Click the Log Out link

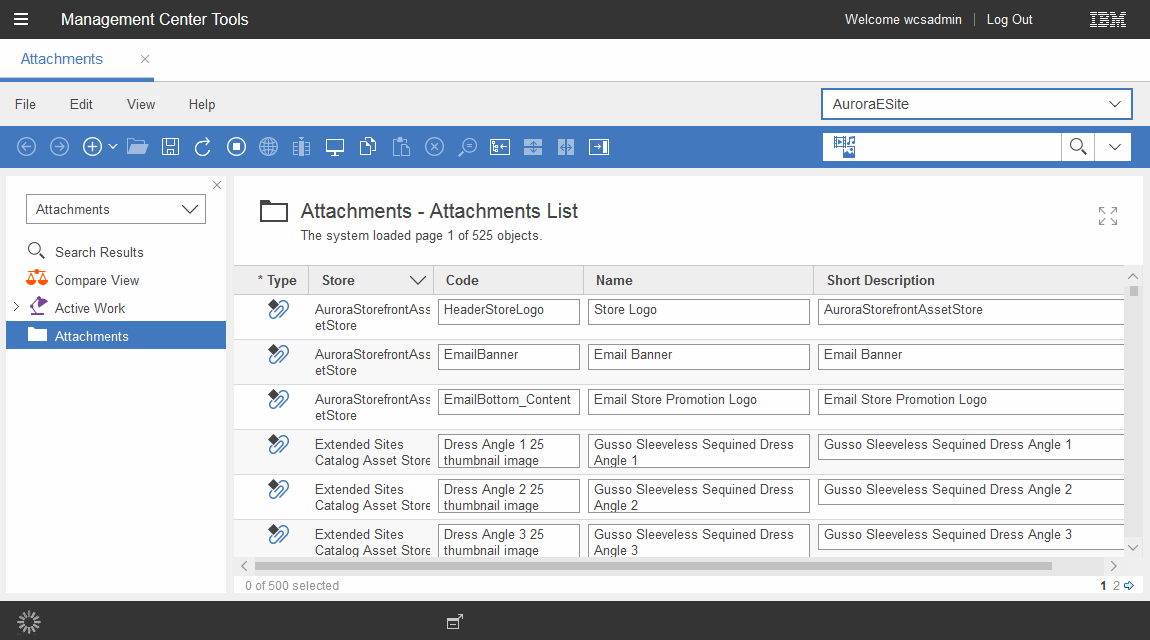pos(1009,19)
